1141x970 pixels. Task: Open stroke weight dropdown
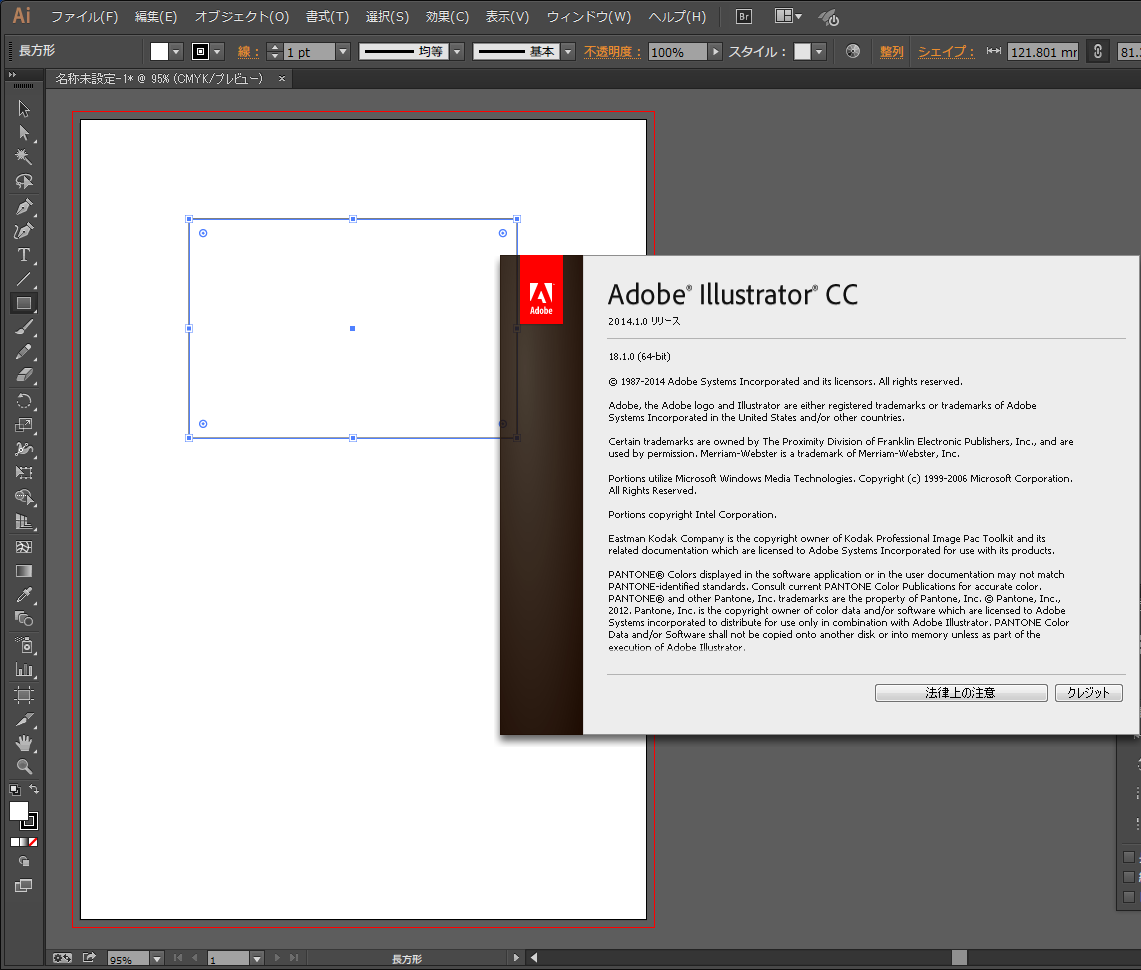click(x=343, y=52)
